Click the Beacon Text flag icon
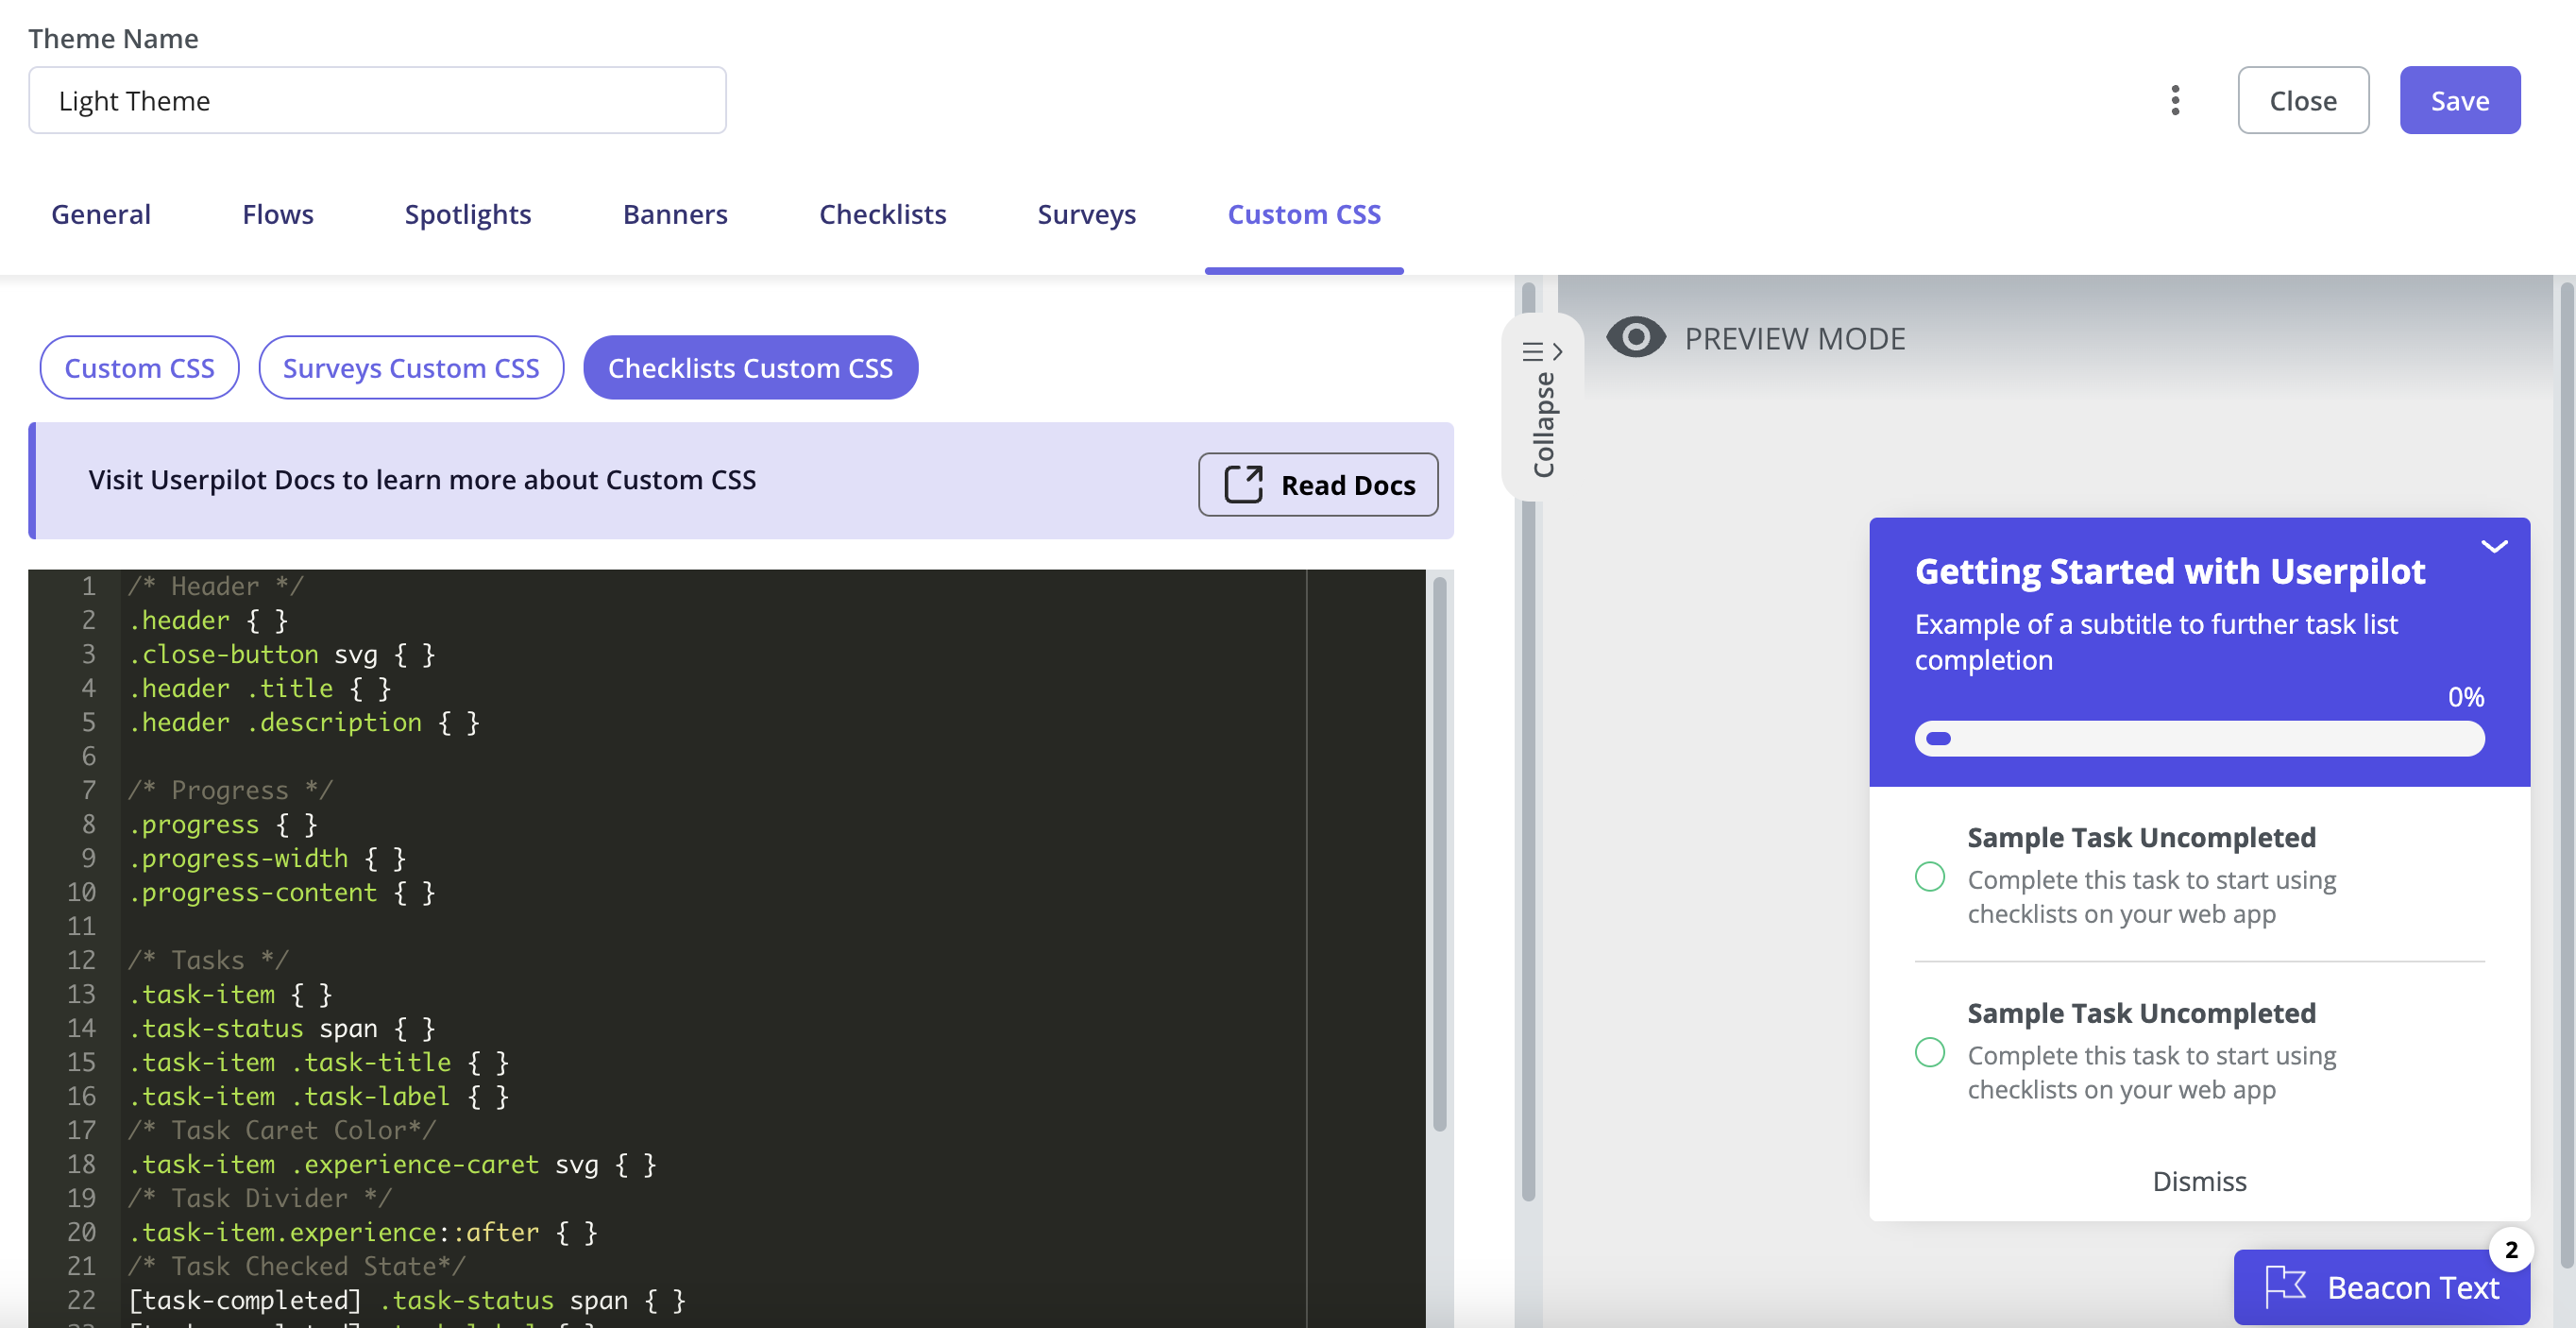The width and height of the screenshot is (2576, 1328). (x=2284, y=1286)
